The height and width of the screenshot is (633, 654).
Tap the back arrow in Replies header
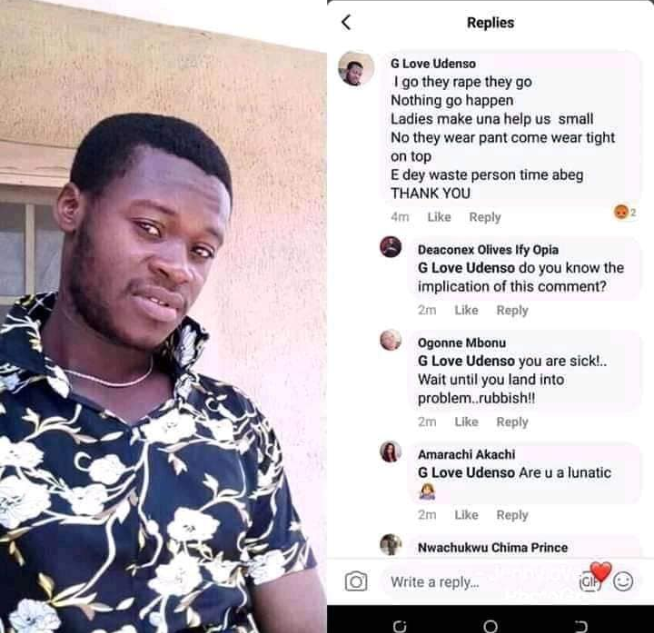pos(346,22)
